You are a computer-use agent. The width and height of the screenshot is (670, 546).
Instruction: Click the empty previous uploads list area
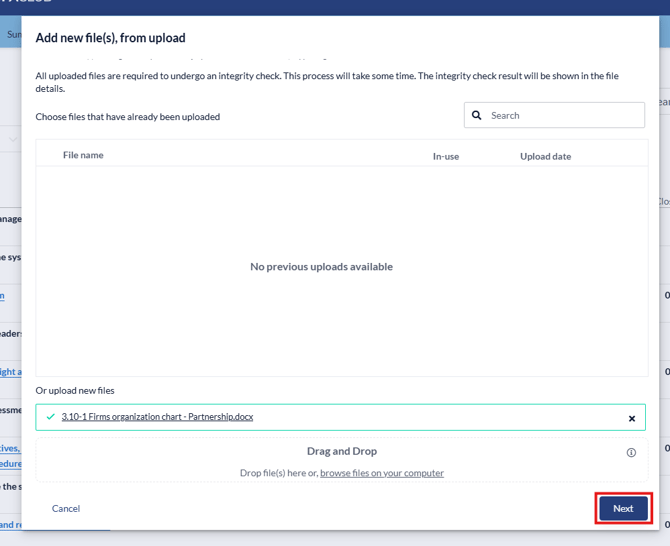tap(340, 320)
